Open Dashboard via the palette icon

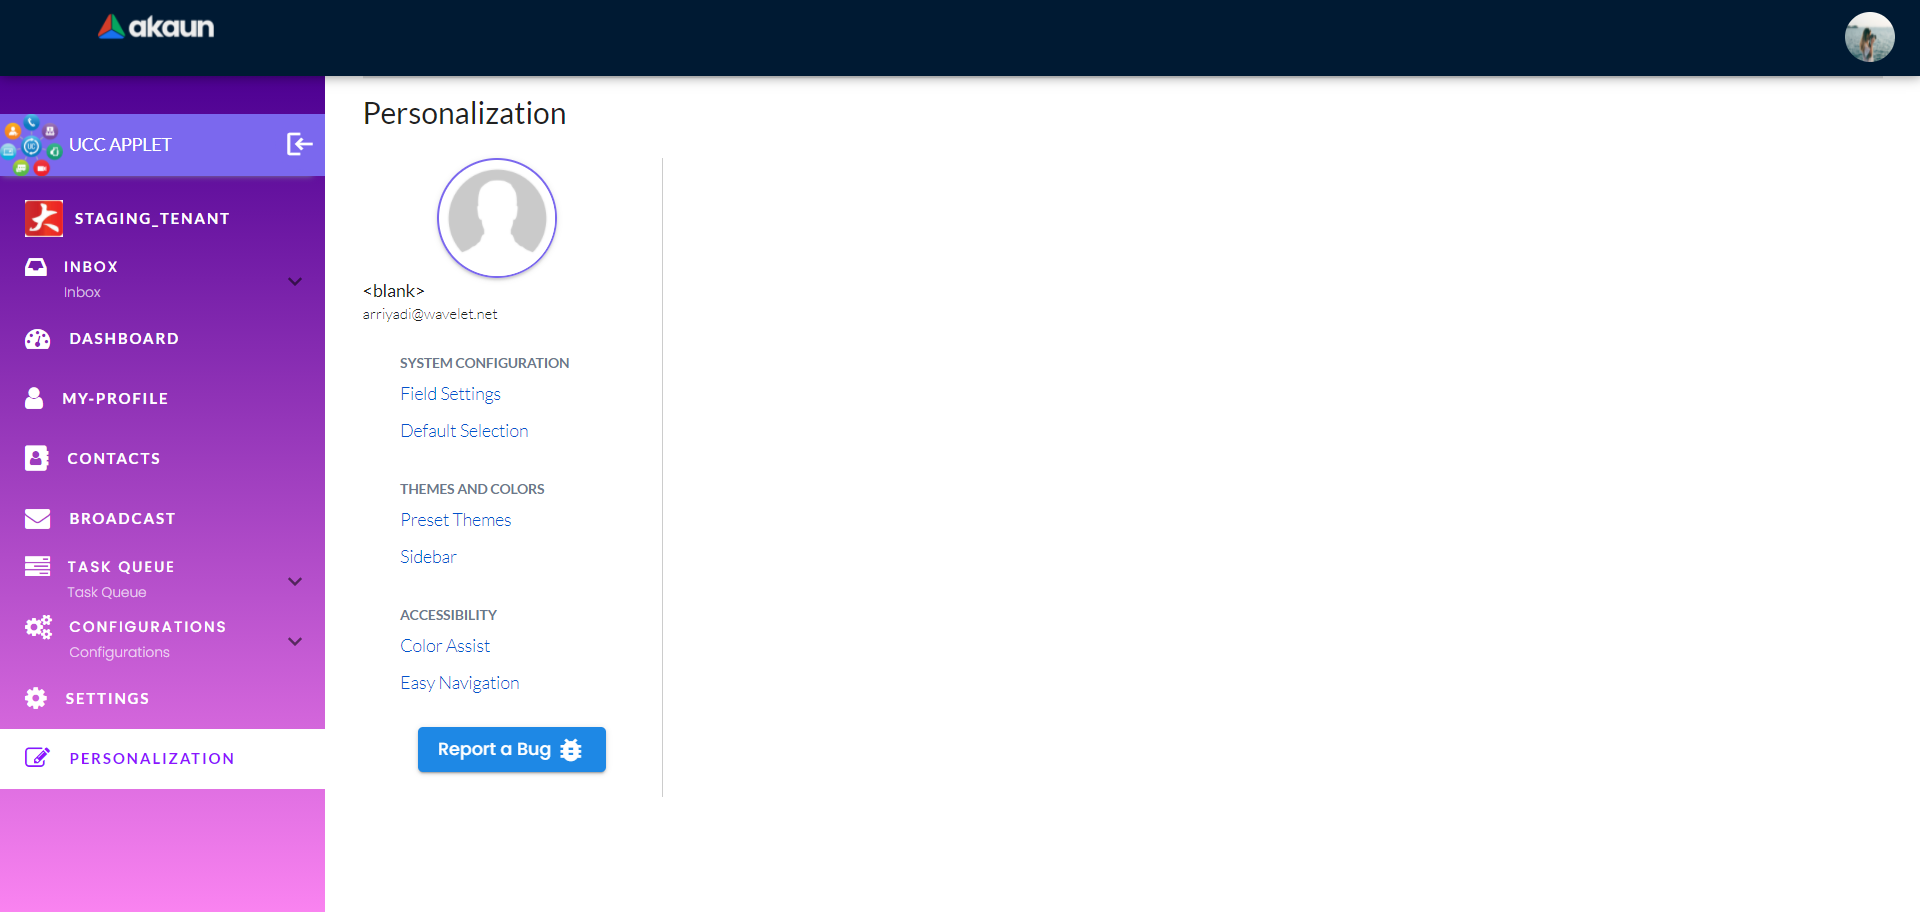pyautogui.click(x=38, y=339)
